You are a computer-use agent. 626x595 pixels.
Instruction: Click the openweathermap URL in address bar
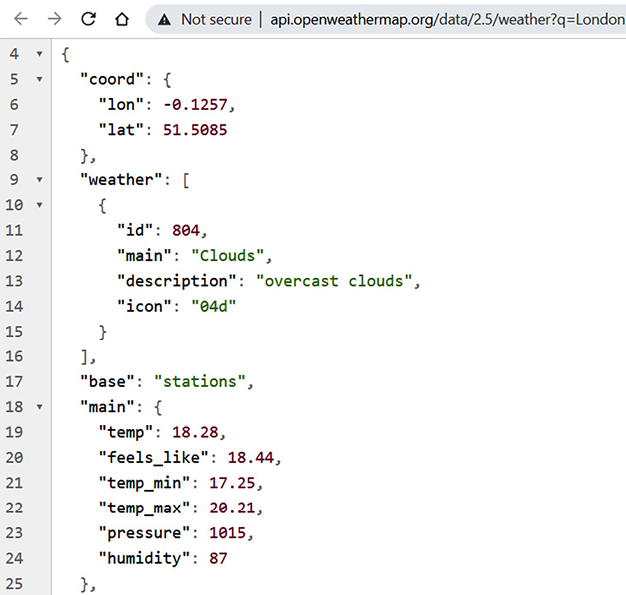click(x=447, y=19)
